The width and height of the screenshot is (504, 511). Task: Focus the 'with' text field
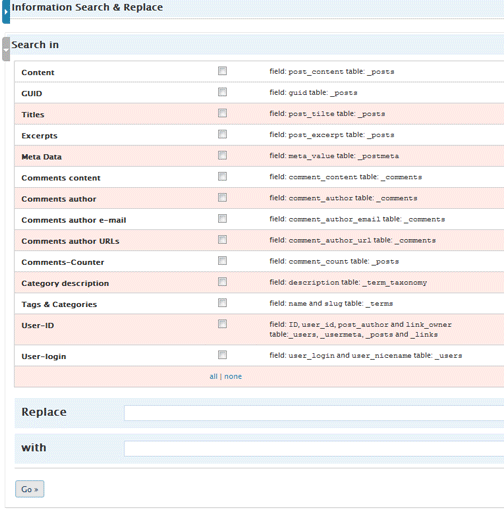tap(314, 449)
